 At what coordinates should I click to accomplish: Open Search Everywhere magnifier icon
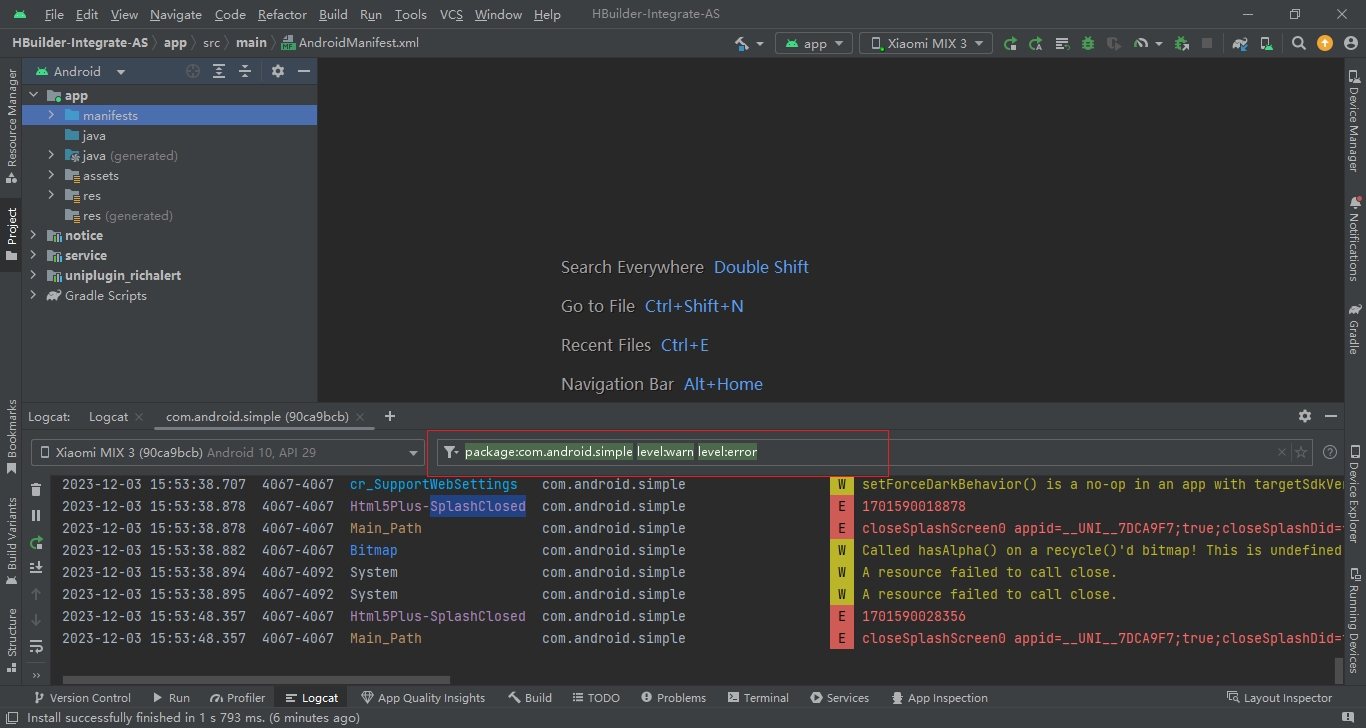coord(1298,43)
